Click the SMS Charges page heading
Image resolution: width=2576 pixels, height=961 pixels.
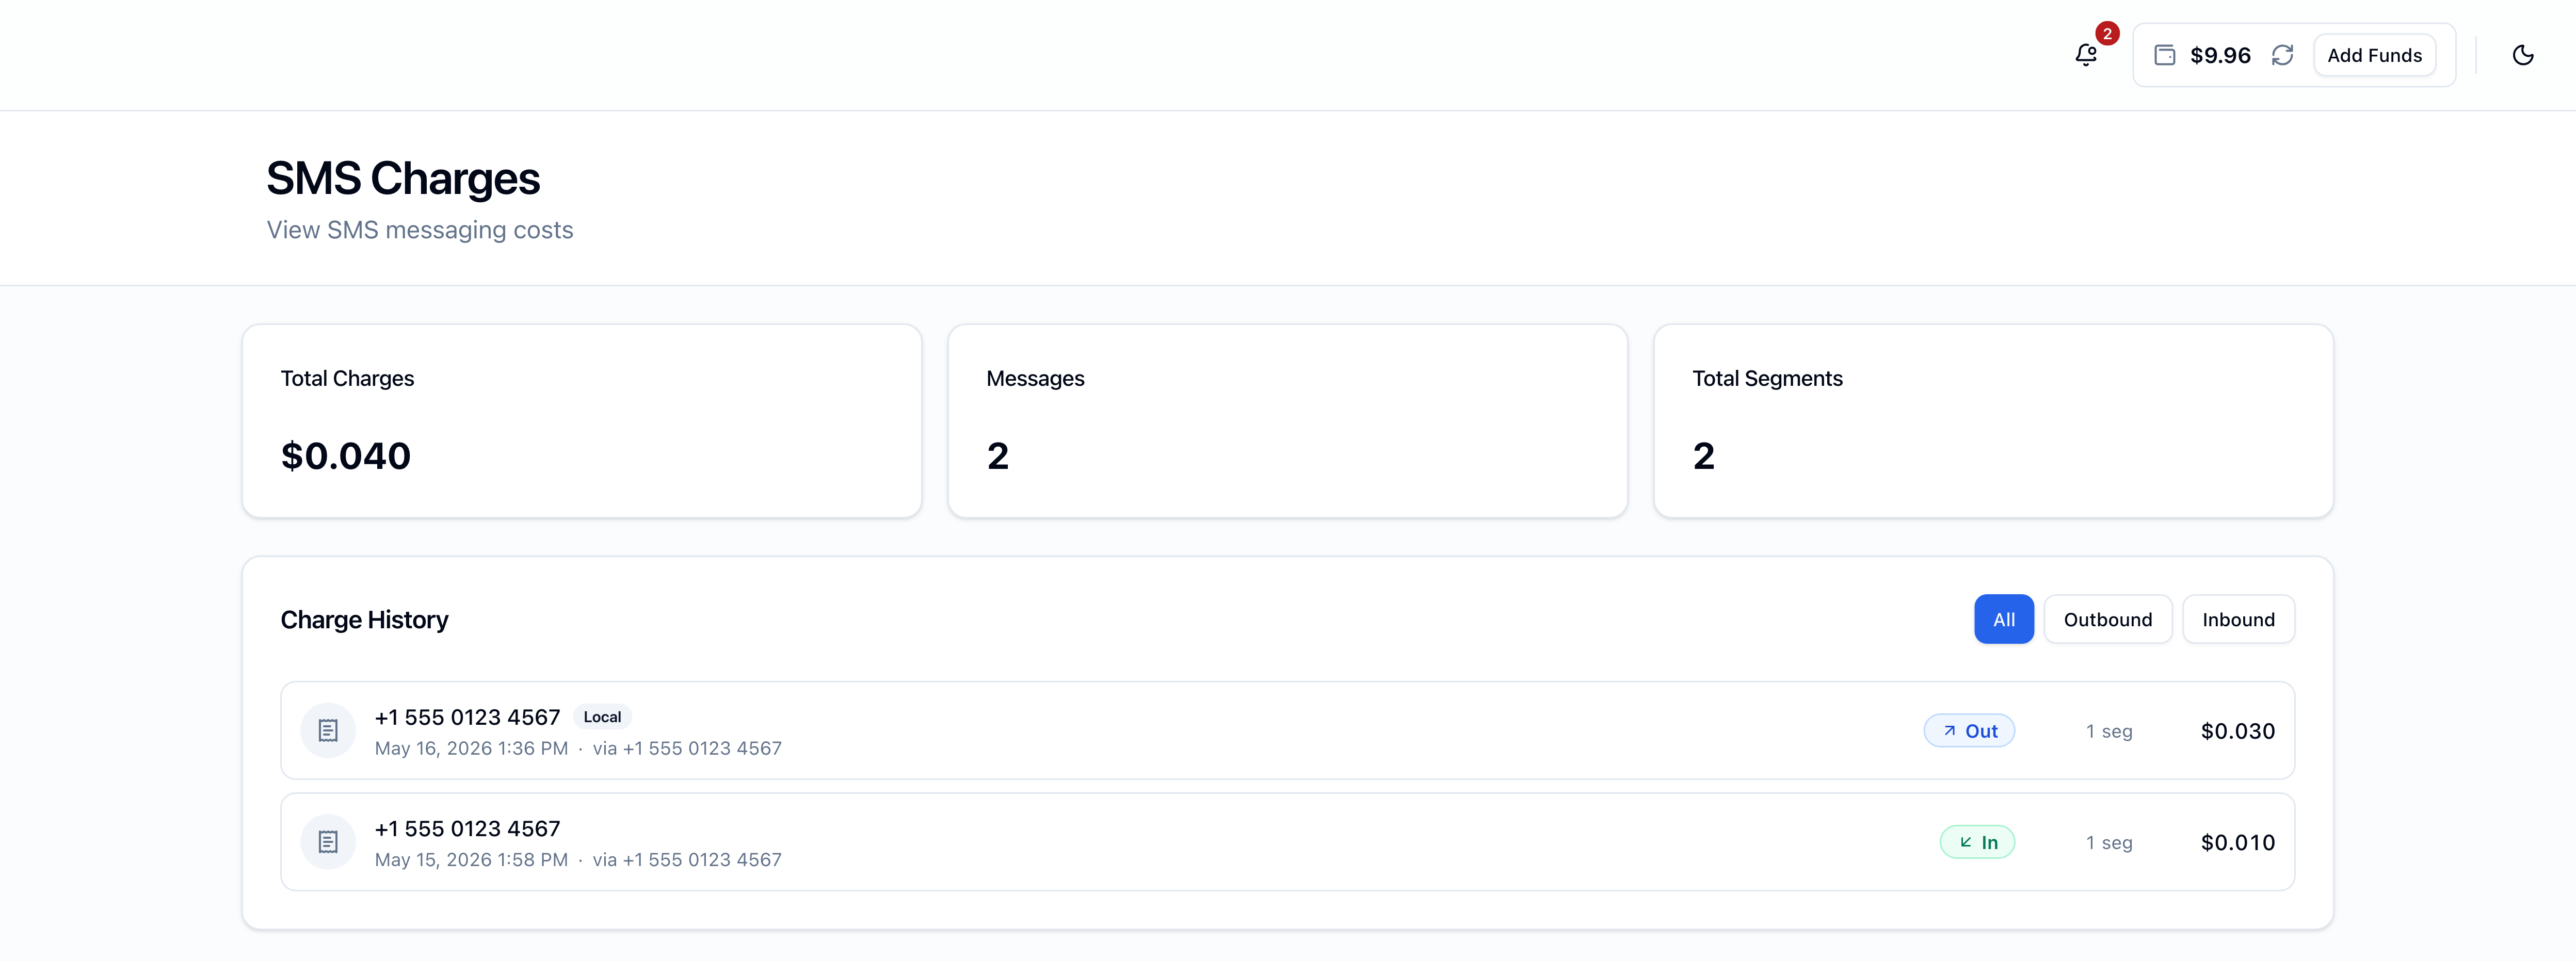[x=402, y=178]
